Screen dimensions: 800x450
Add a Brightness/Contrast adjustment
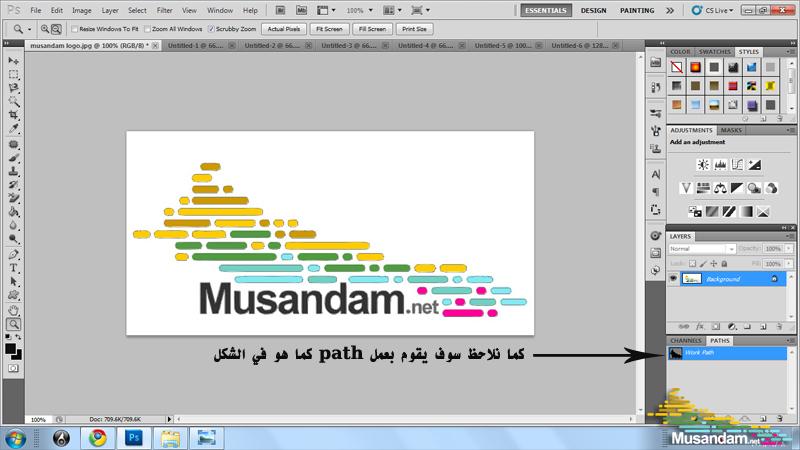point(703,165)
